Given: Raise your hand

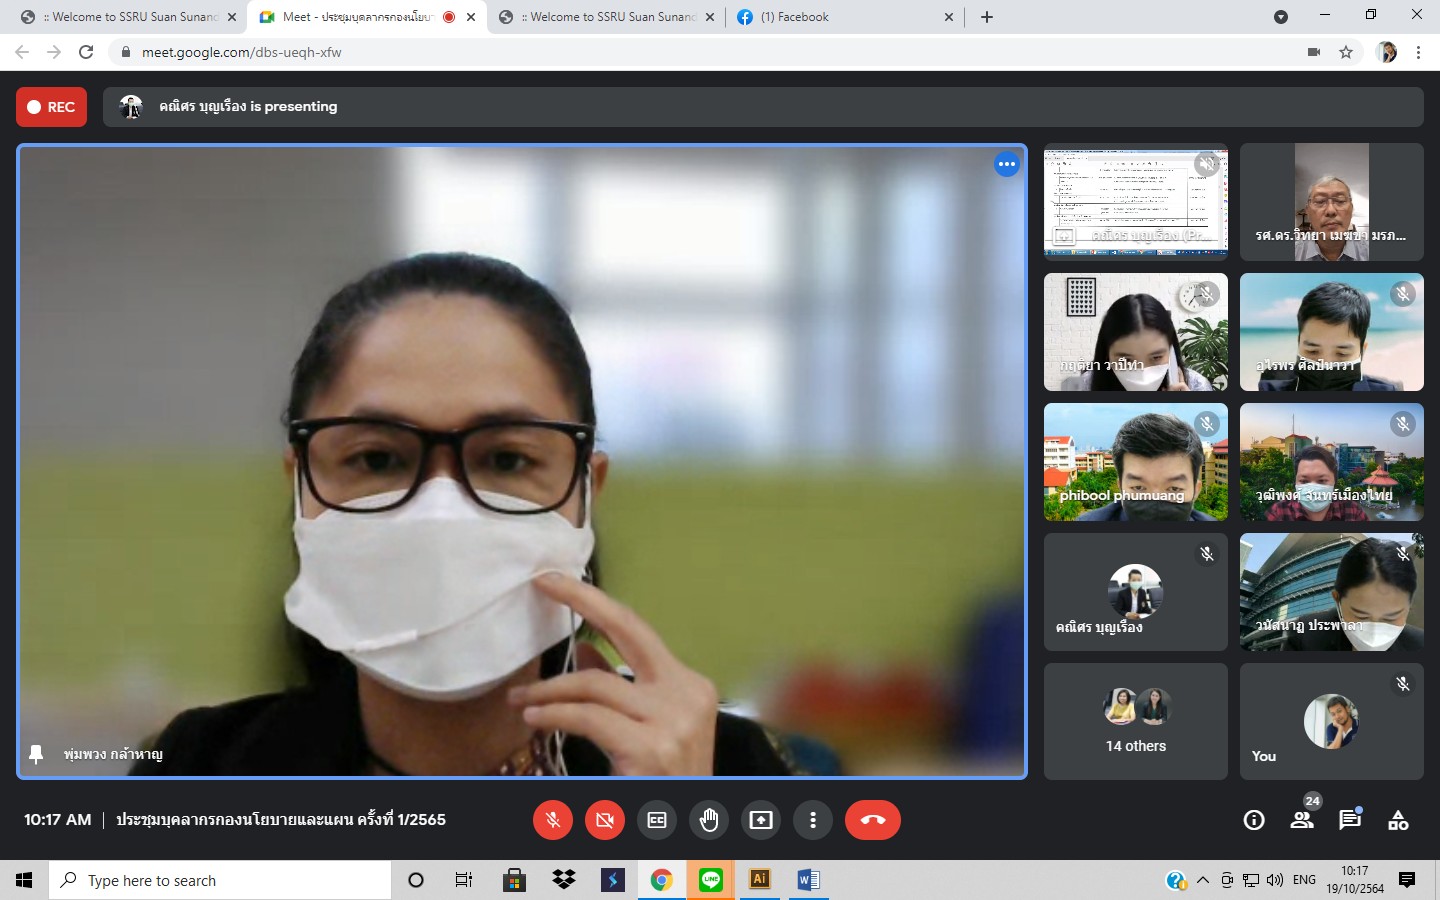Looking at the screenshot, I should click(709, 820).
